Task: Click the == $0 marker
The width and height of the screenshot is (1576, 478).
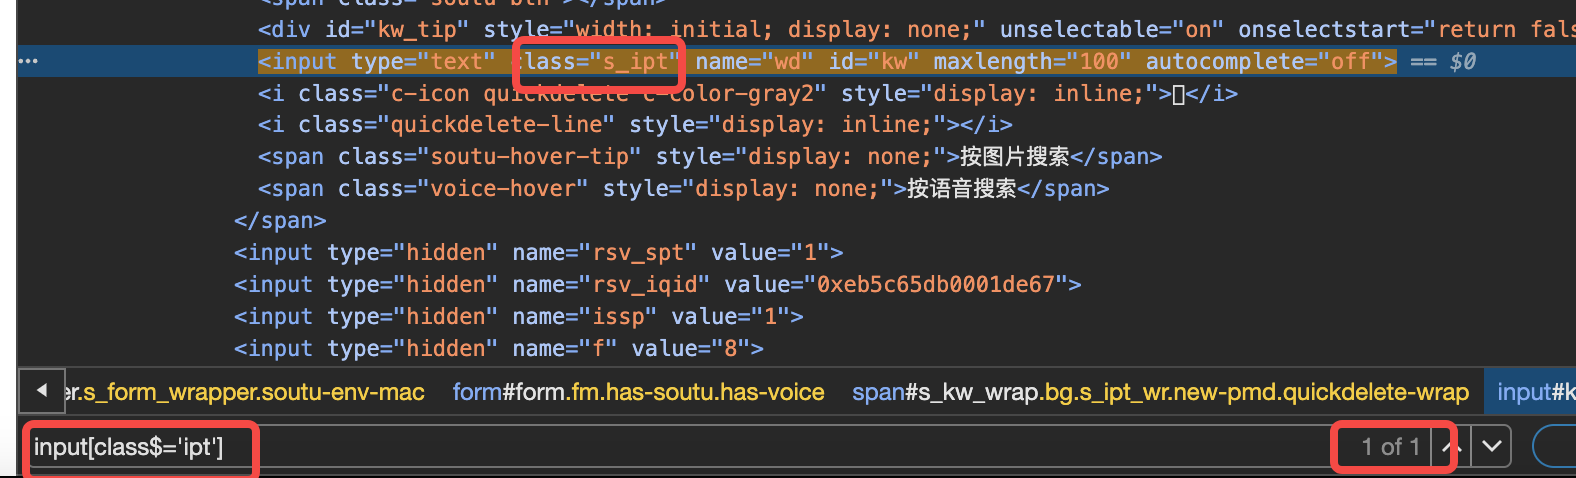Action: tap(1443, 61)
